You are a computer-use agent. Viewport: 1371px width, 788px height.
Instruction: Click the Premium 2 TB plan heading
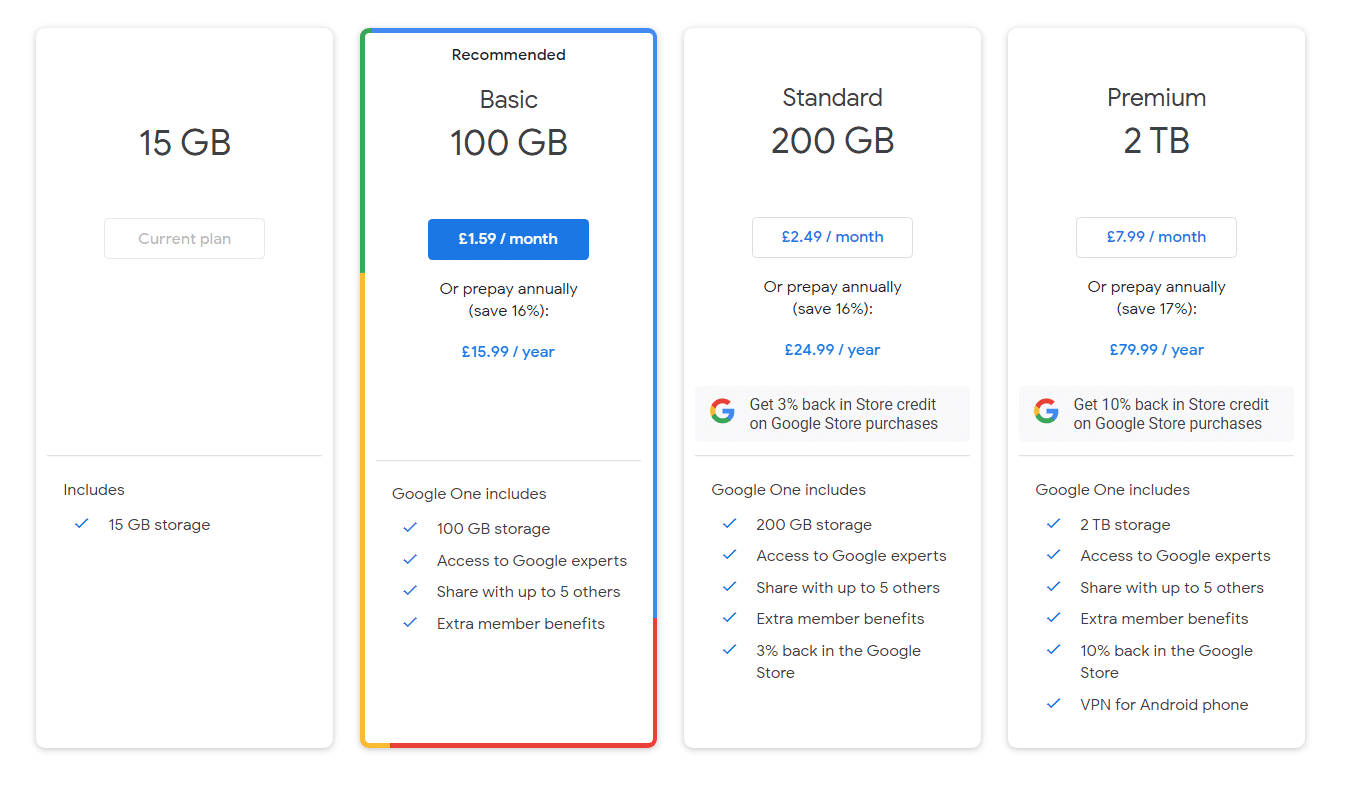coord(1156,120)
